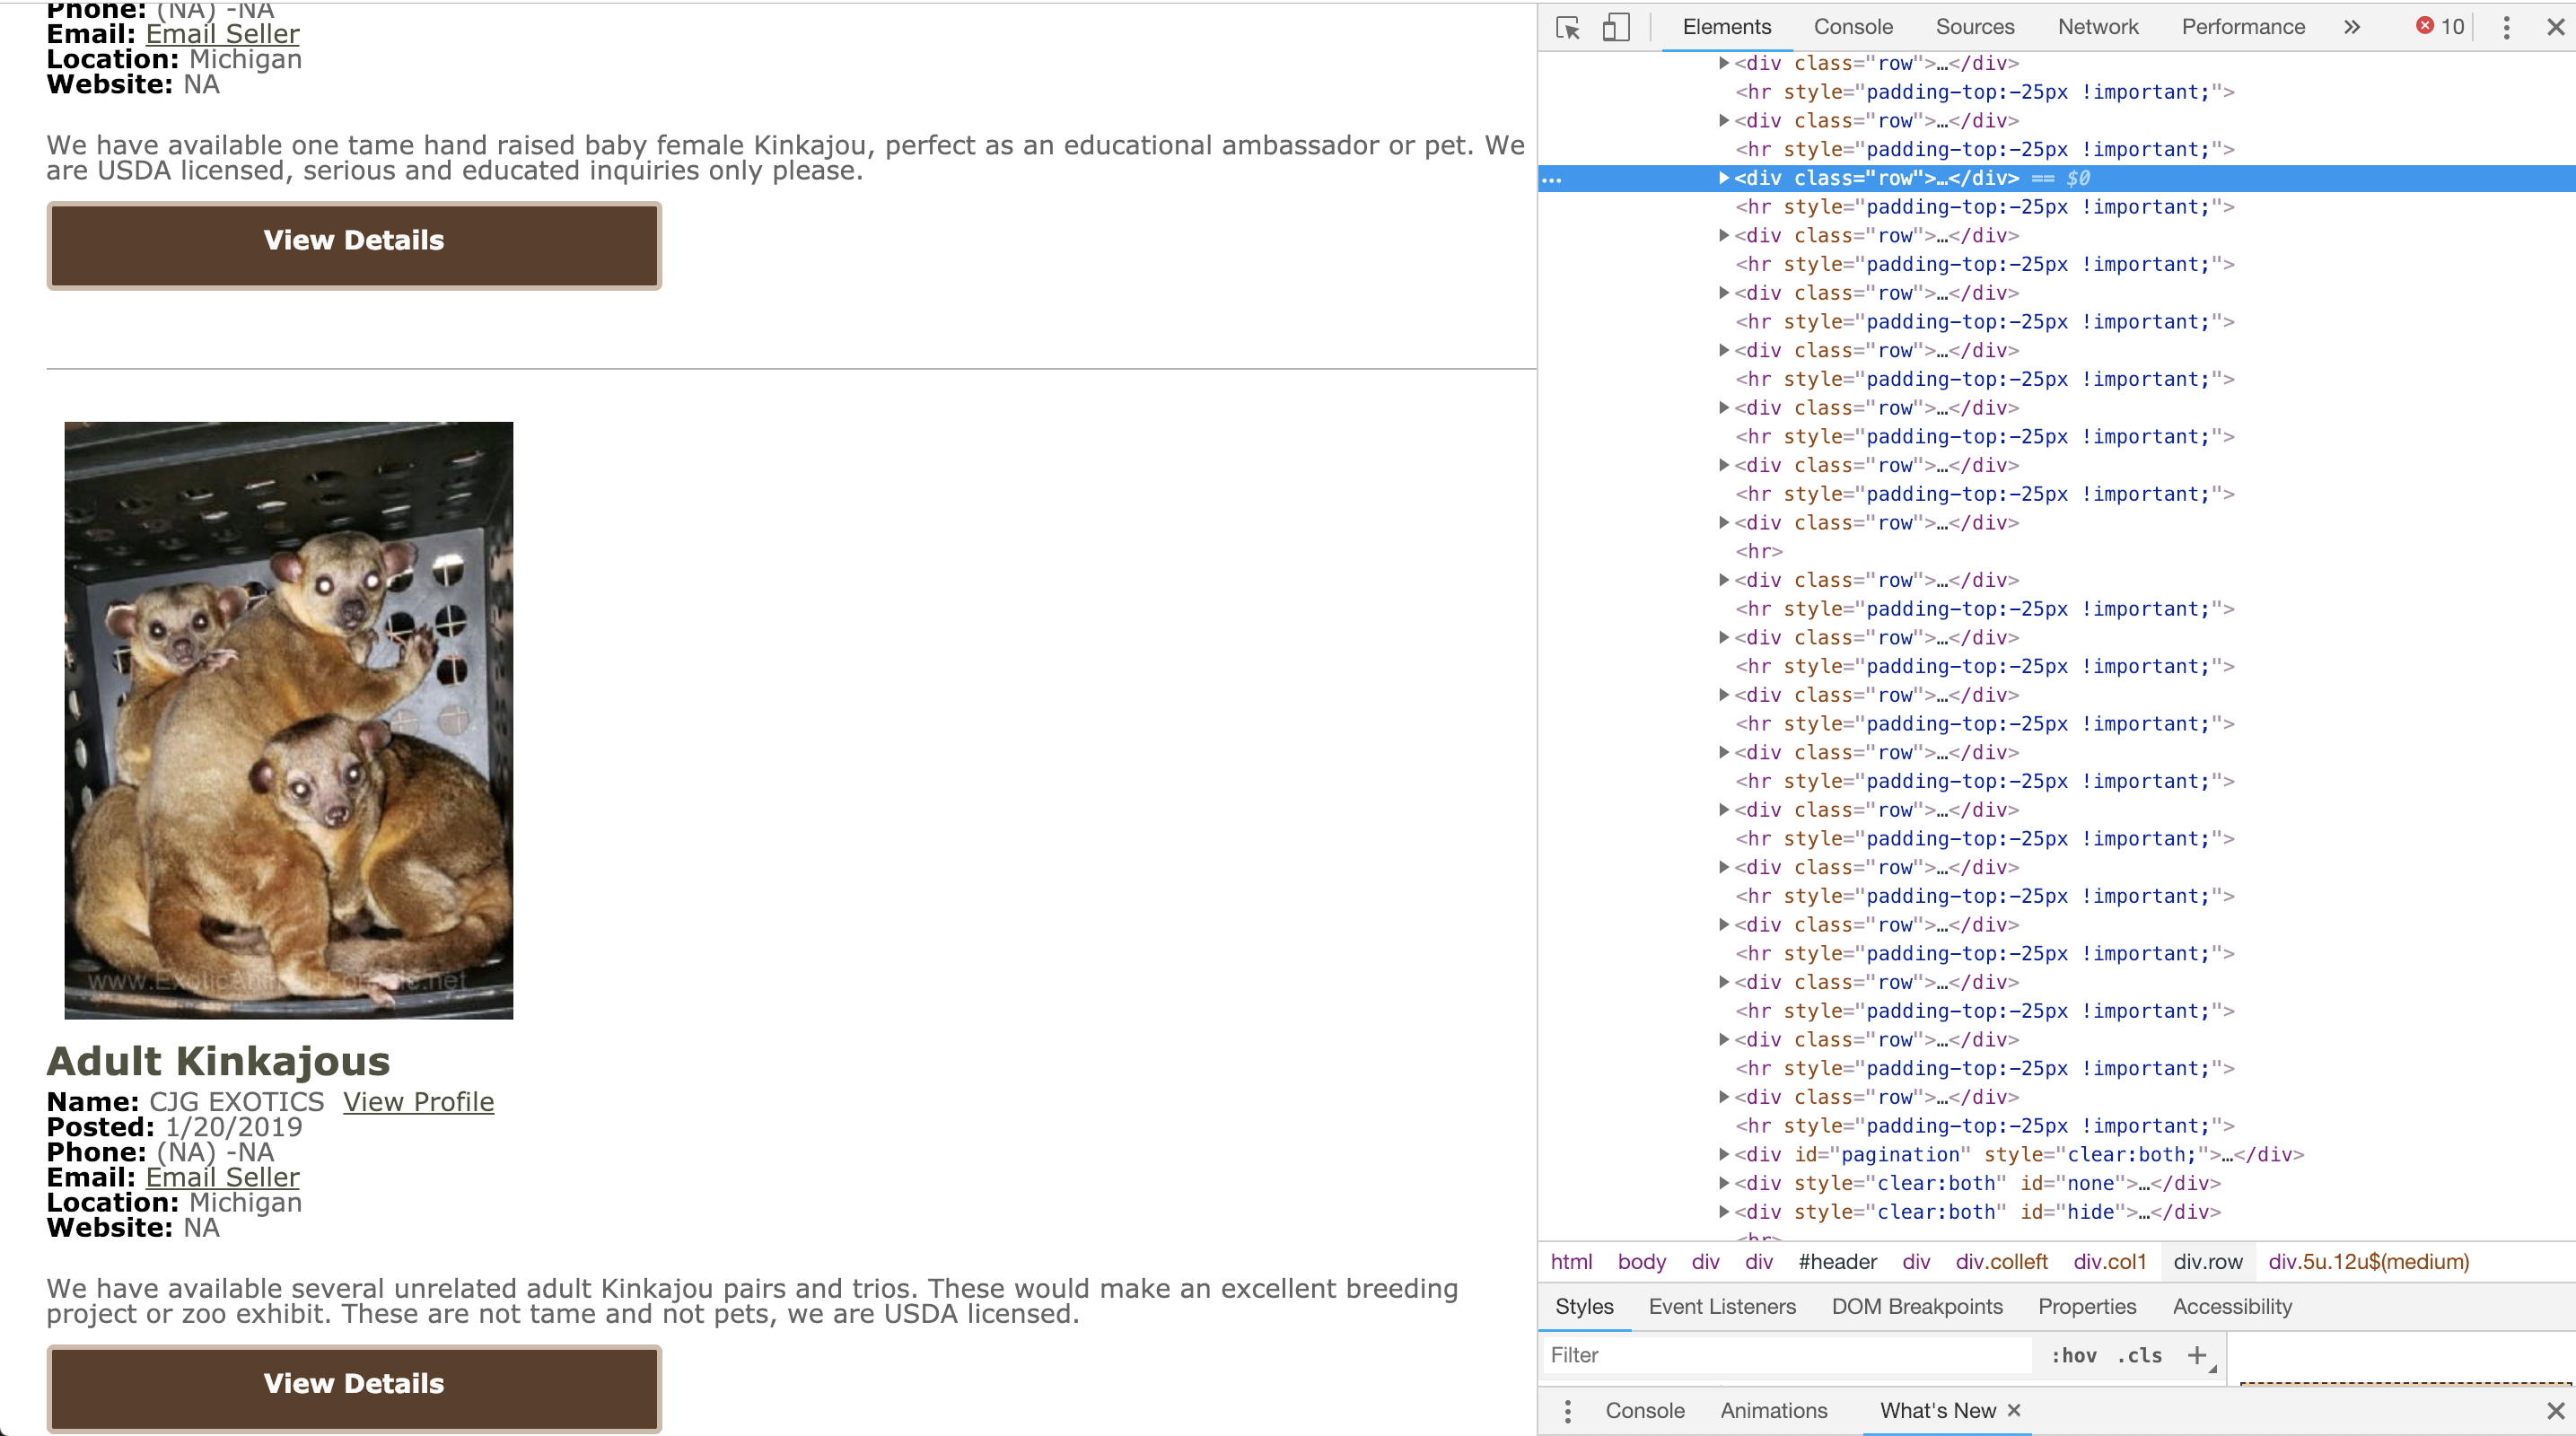
Task: Expand the div id pagination node
Action: click(x=1723, y=1154)
